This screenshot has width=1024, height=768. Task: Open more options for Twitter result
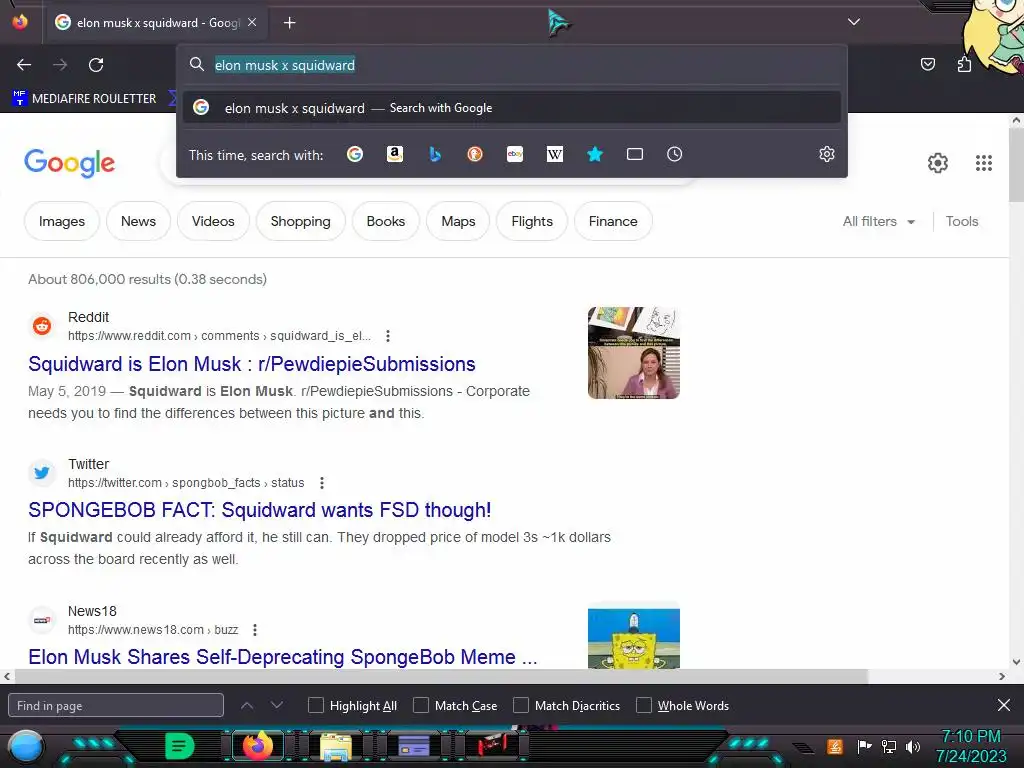[321, 483]
